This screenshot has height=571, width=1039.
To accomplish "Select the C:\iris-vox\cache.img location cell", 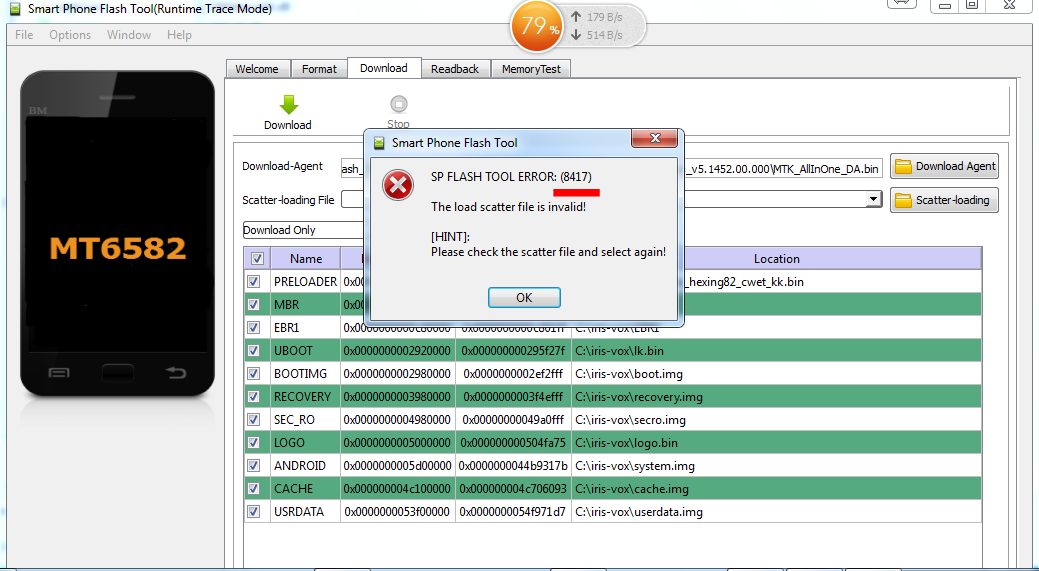I will click(x=777, y=489).
